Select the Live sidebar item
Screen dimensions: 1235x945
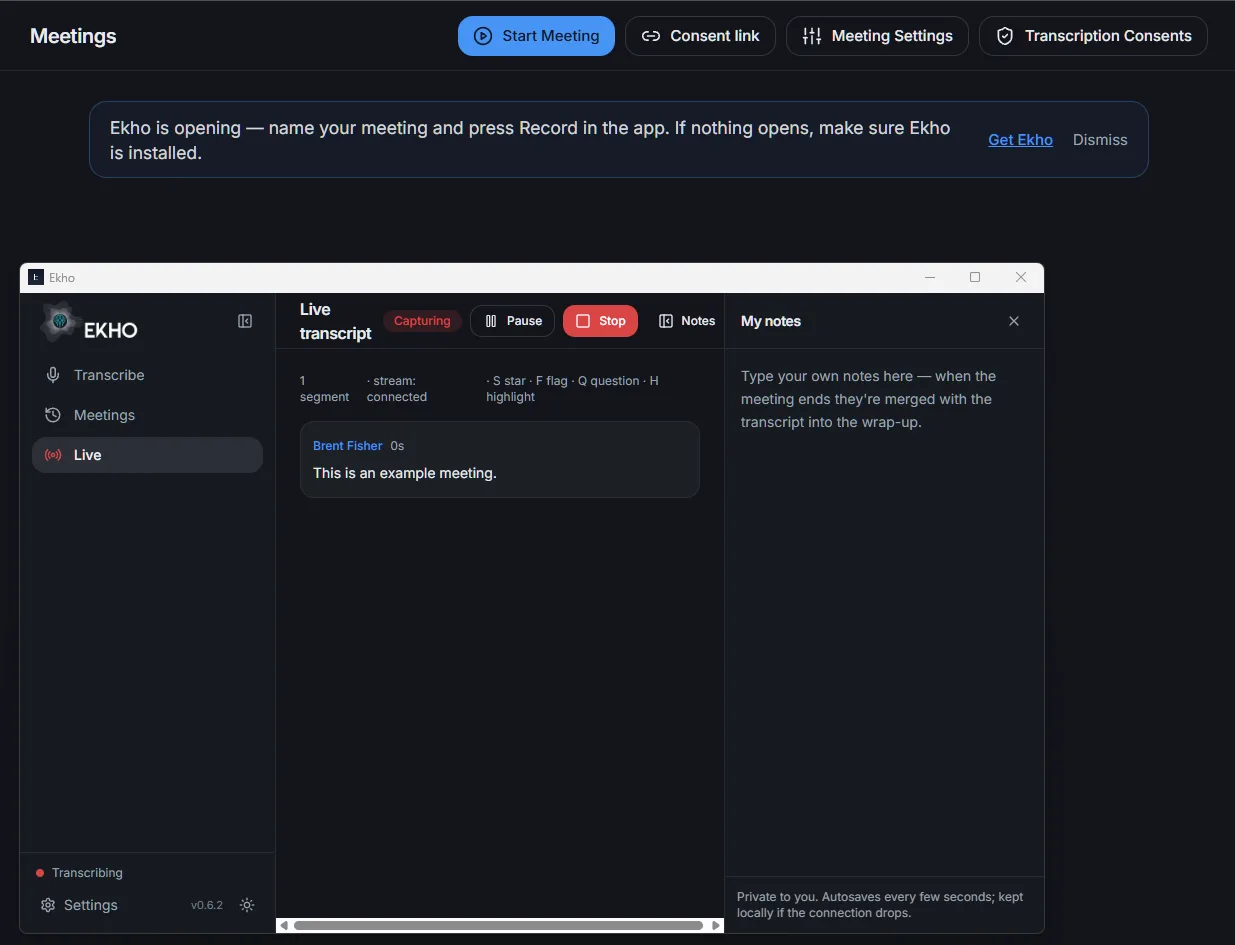[x=147, y=455]
